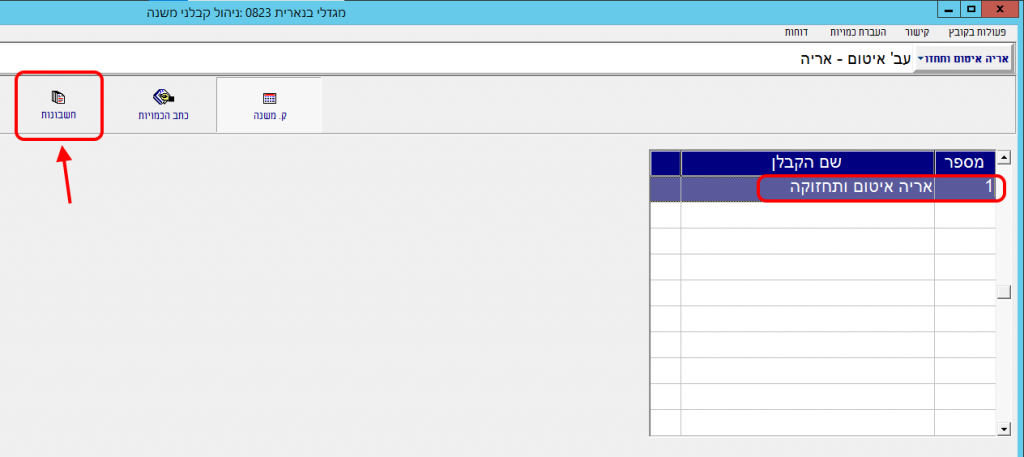Click the blank header cell left of שם הקבלן
The width and height of the screenshot is (1024, 457).
665,163
